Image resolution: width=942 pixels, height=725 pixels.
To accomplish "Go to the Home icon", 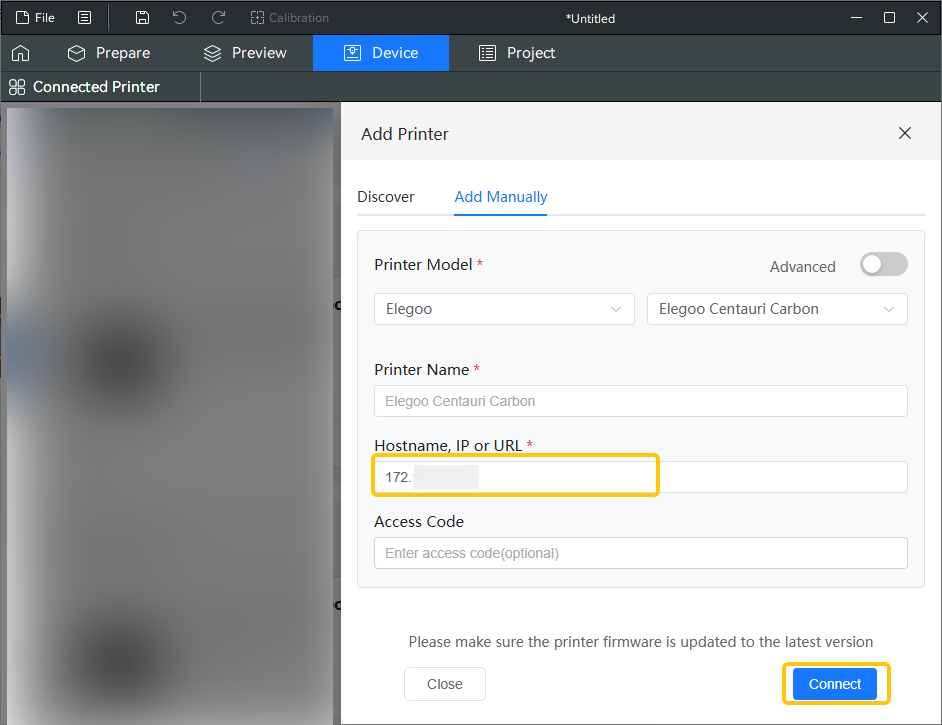I will 20,53.
